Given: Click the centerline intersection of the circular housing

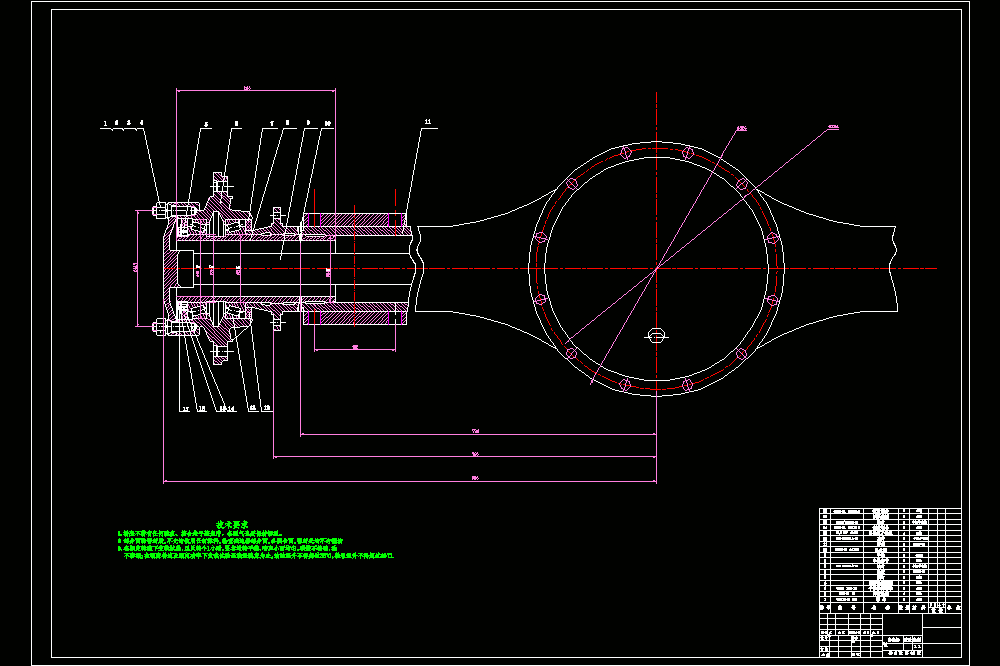Looking at the screenshot, I should click(656, 269).
